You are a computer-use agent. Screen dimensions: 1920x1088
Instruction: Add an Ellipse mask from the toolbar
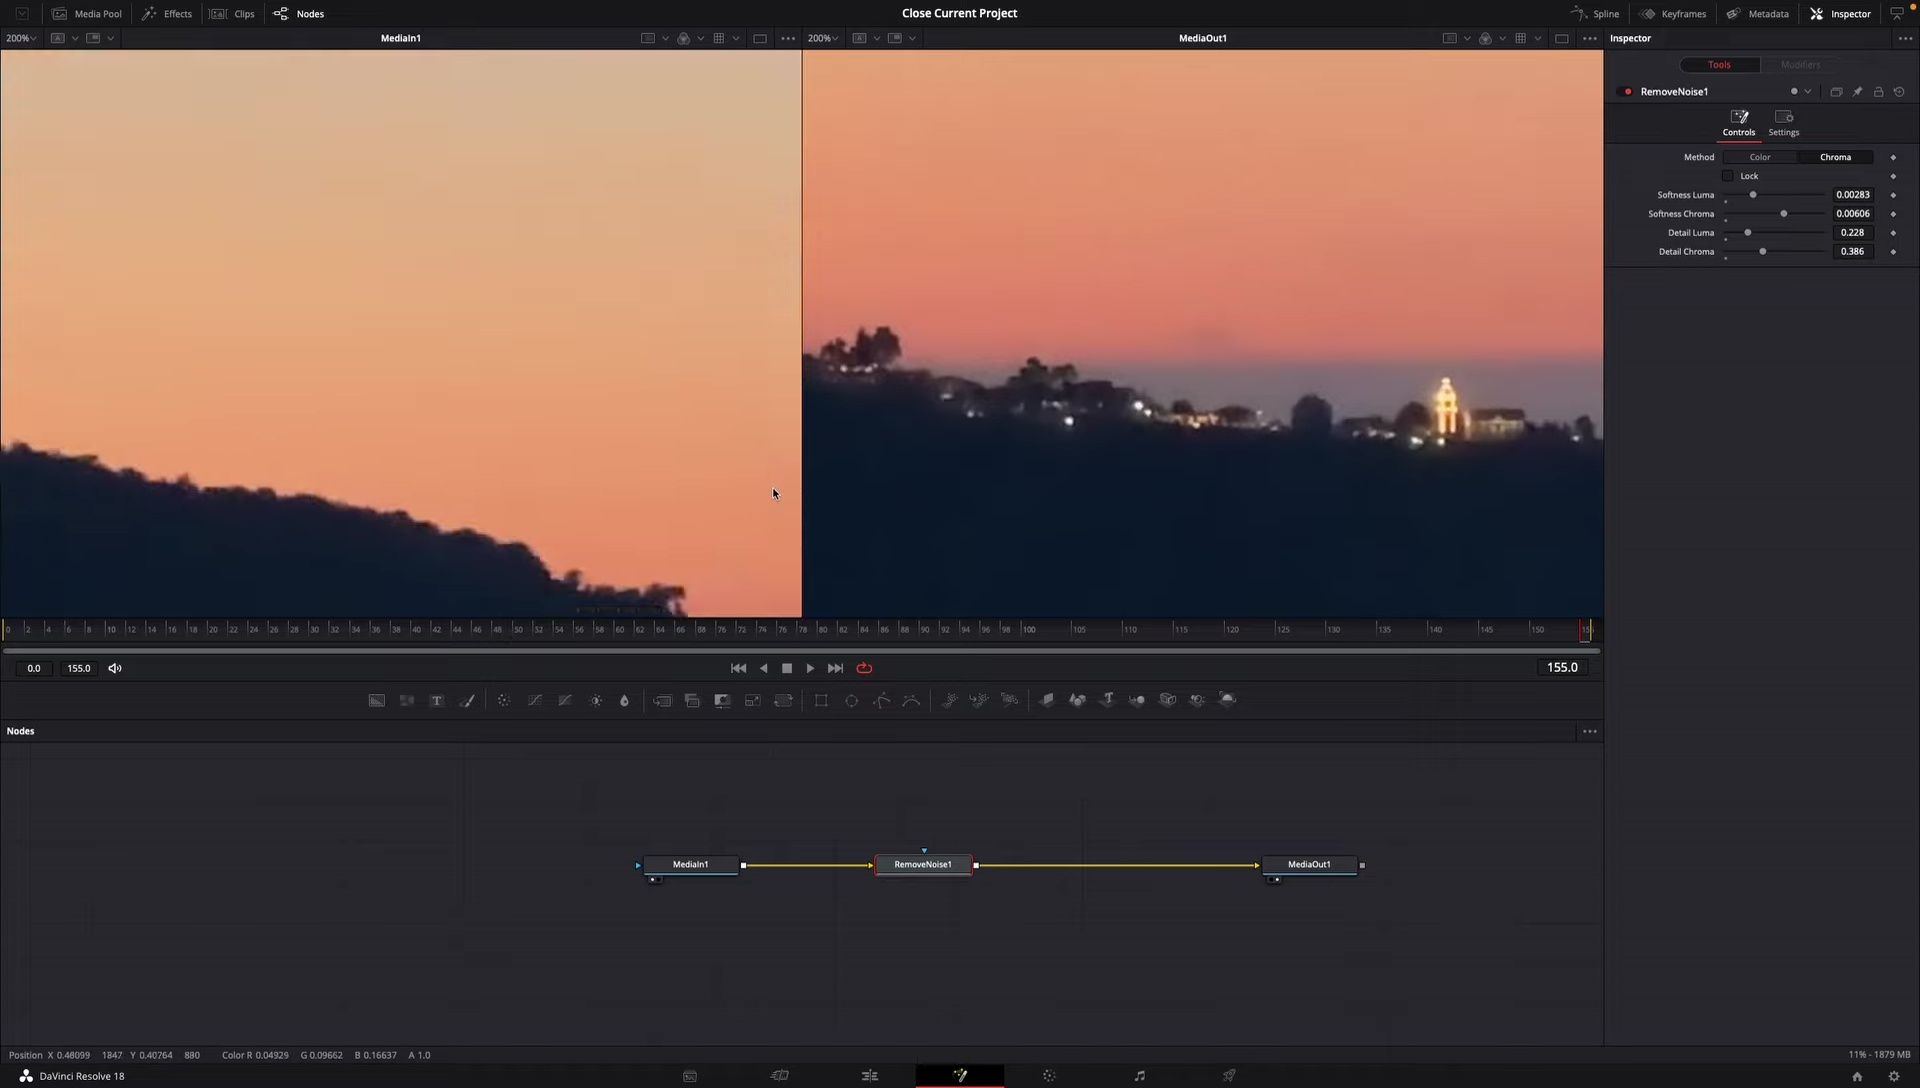pos(852,701)
